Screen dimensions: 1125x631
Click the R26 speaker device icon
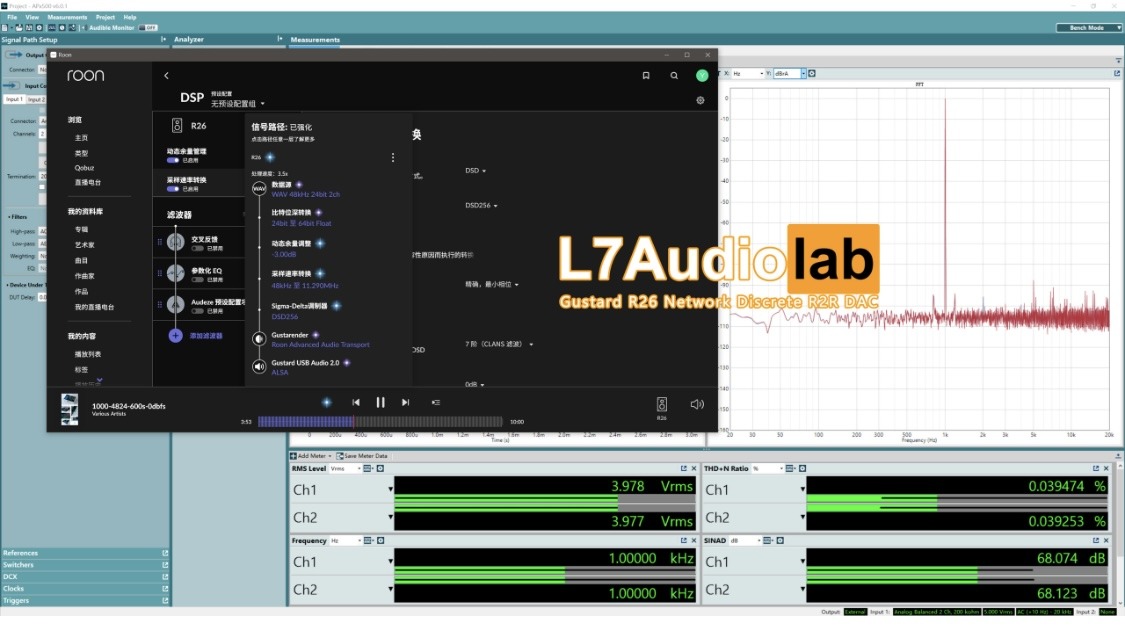click(x=176, y=126)
